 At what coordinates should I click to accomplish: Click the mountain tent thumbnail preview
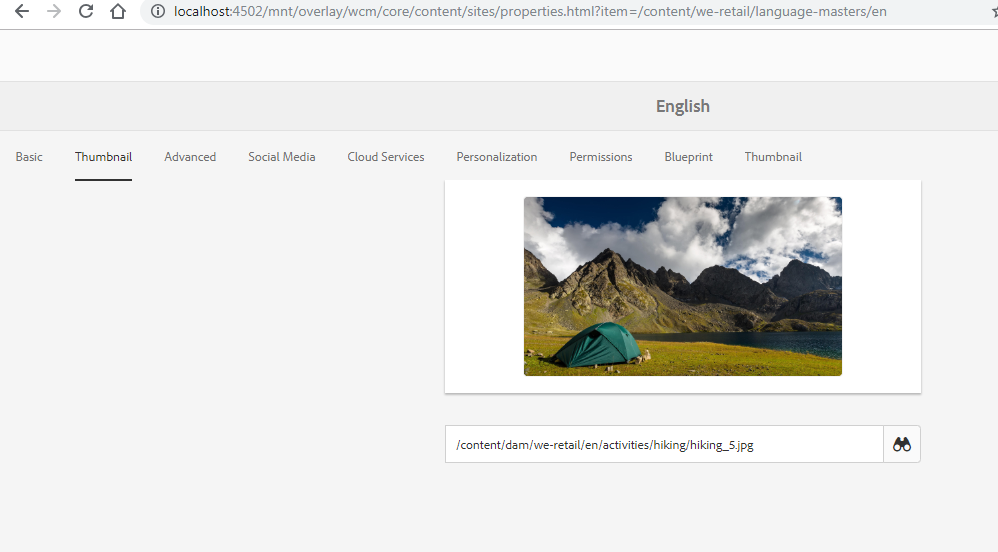pos(683,287)
